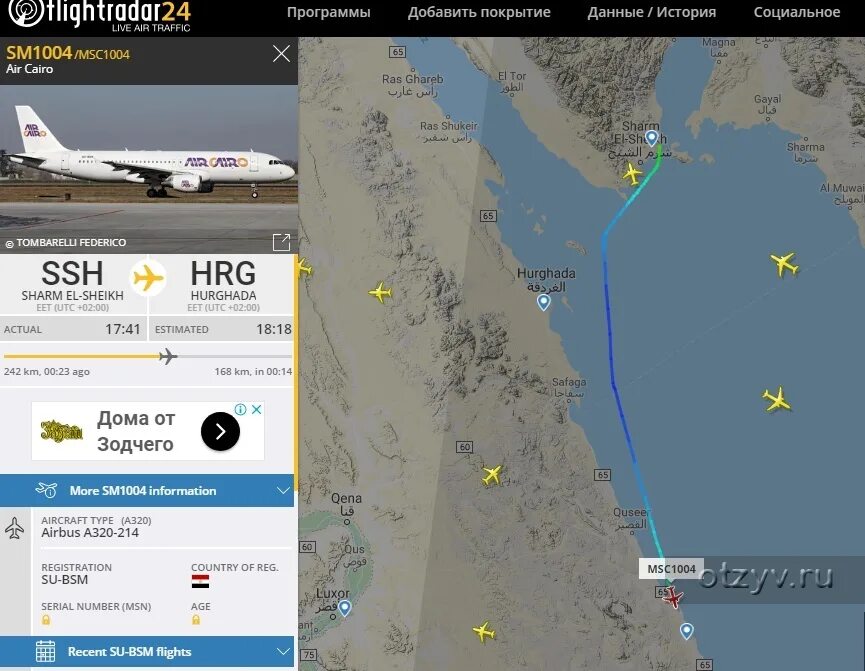The image size is (865, 671).
Task: Open the expand photo icon on aircraft image
Action: (x=281, y=242)
